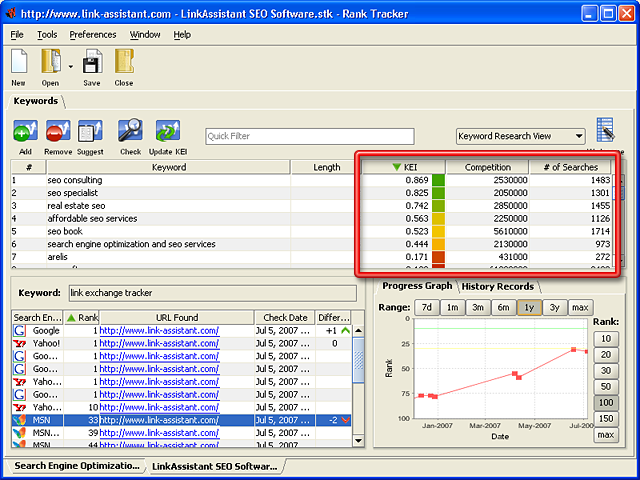
Task: Click the yellow KEI swatch for 0.523
Action: (438, 231)
